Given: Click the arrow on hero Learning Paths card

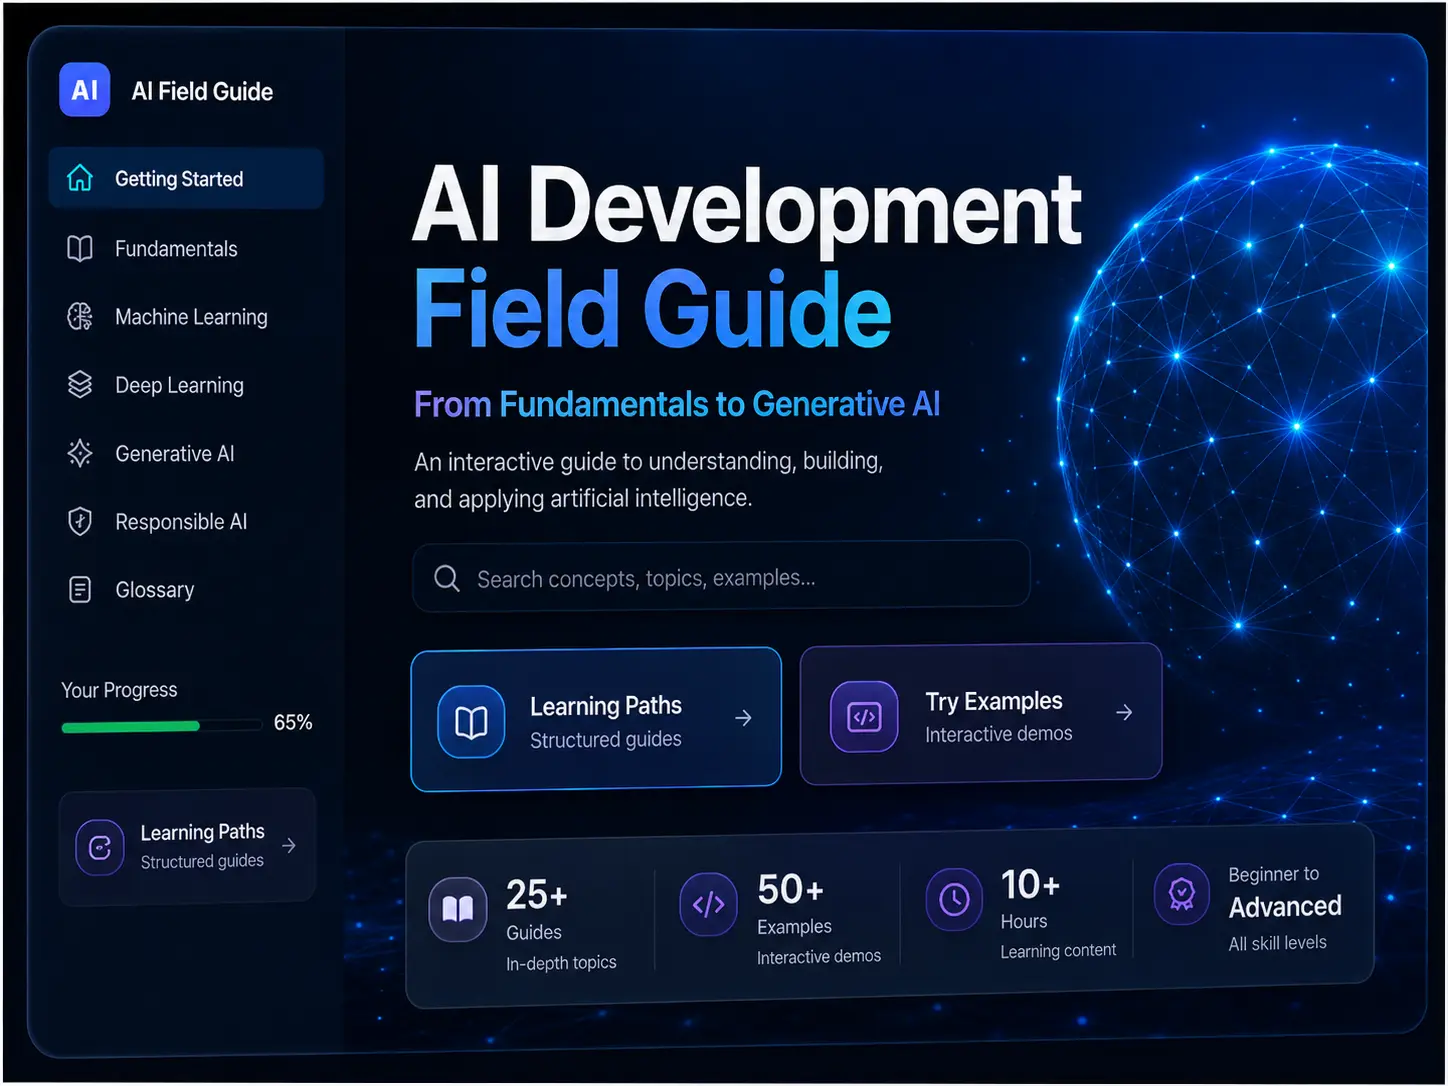Looking at the screenshot, I should pyautogui.click(x=743, y=718).
